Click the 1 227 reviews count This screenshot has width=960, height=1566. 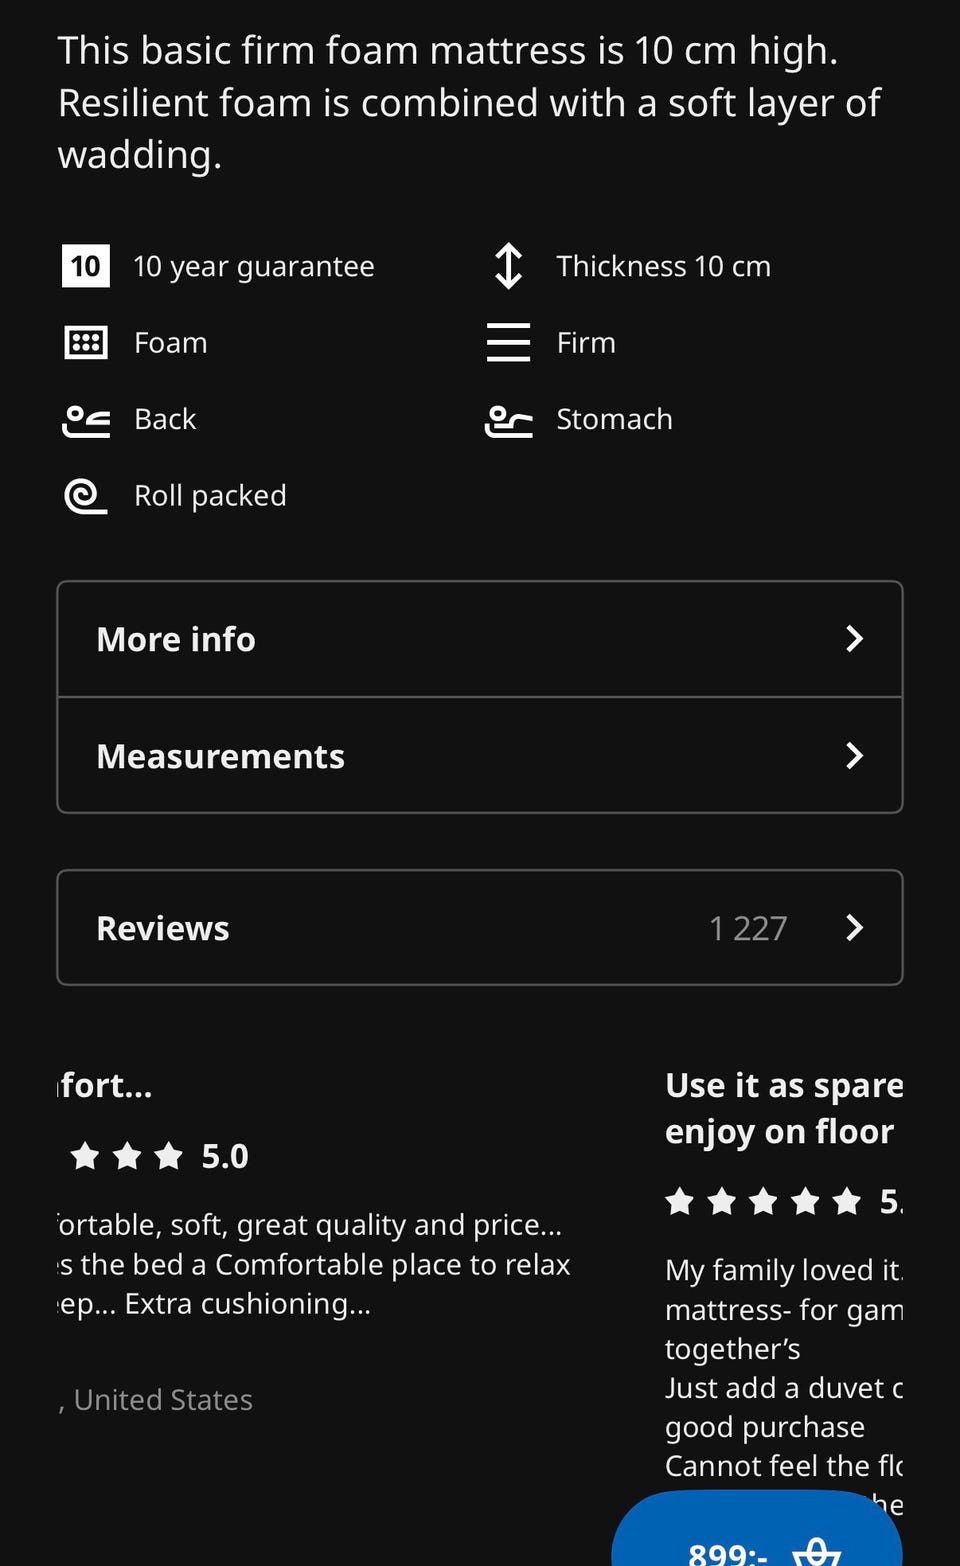pyautogui.click(x=747, y=928)
